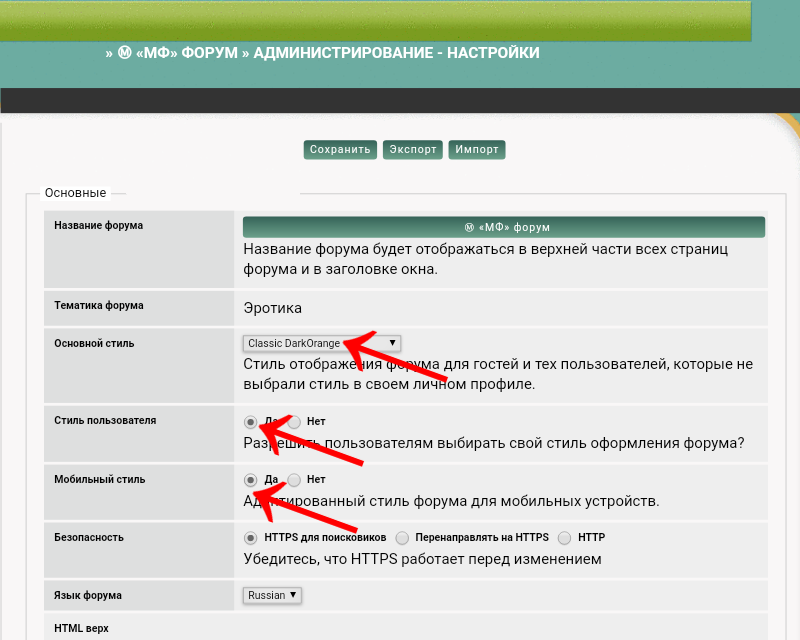Click the Основные section legend
The image size is (800, 640).
pos(76,193)
